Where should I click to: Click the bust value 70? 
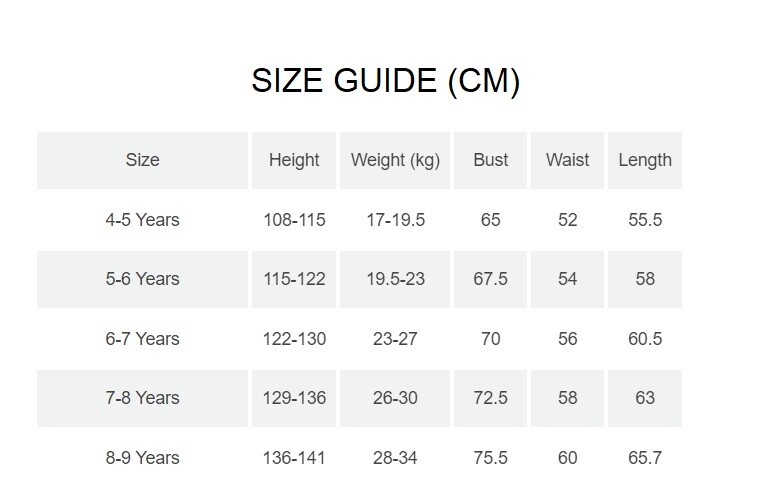[490, 339]
